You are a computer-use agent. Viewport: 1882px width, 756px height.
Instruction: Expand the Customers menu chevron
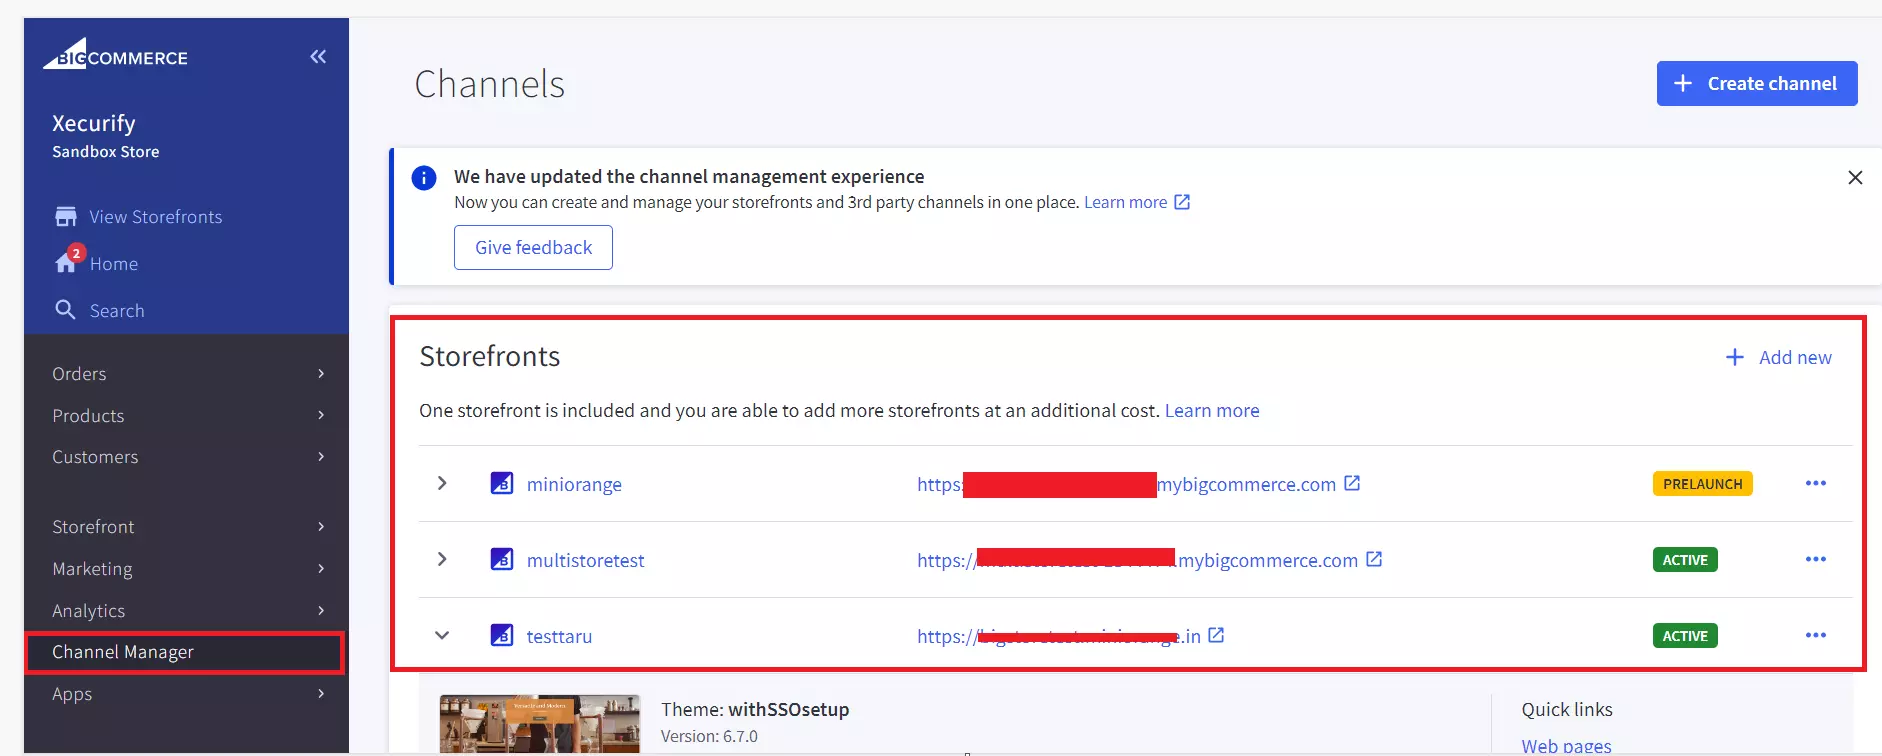point(321,457)
